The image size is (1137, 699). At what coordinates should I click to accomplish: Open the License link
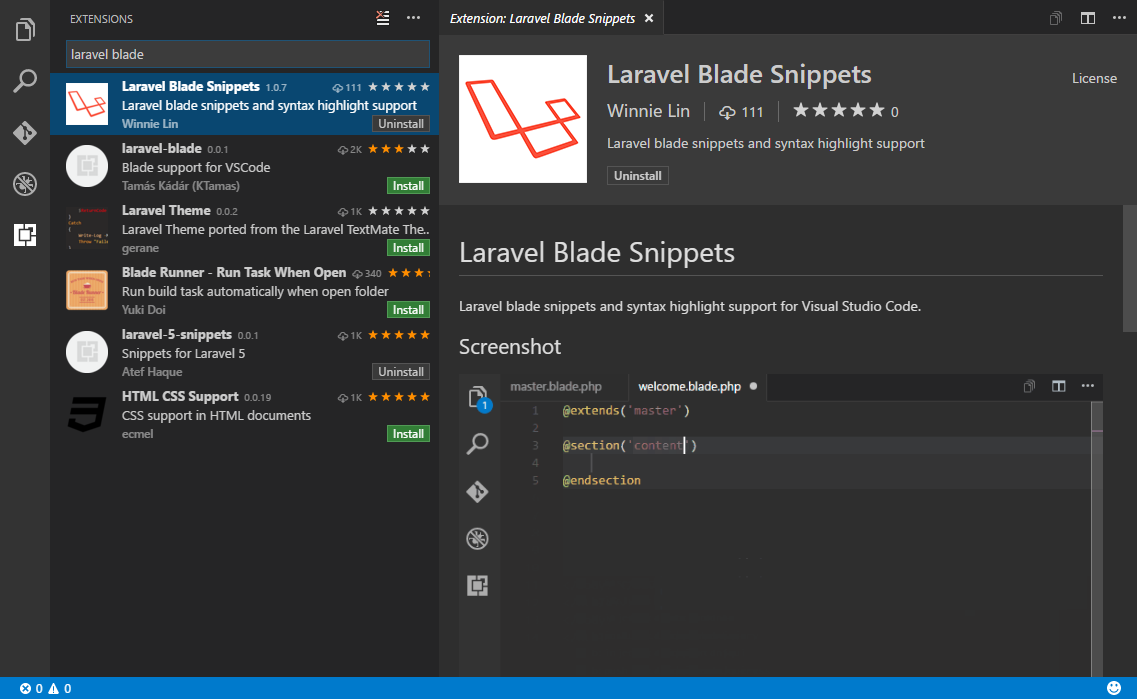[1094, 78]
